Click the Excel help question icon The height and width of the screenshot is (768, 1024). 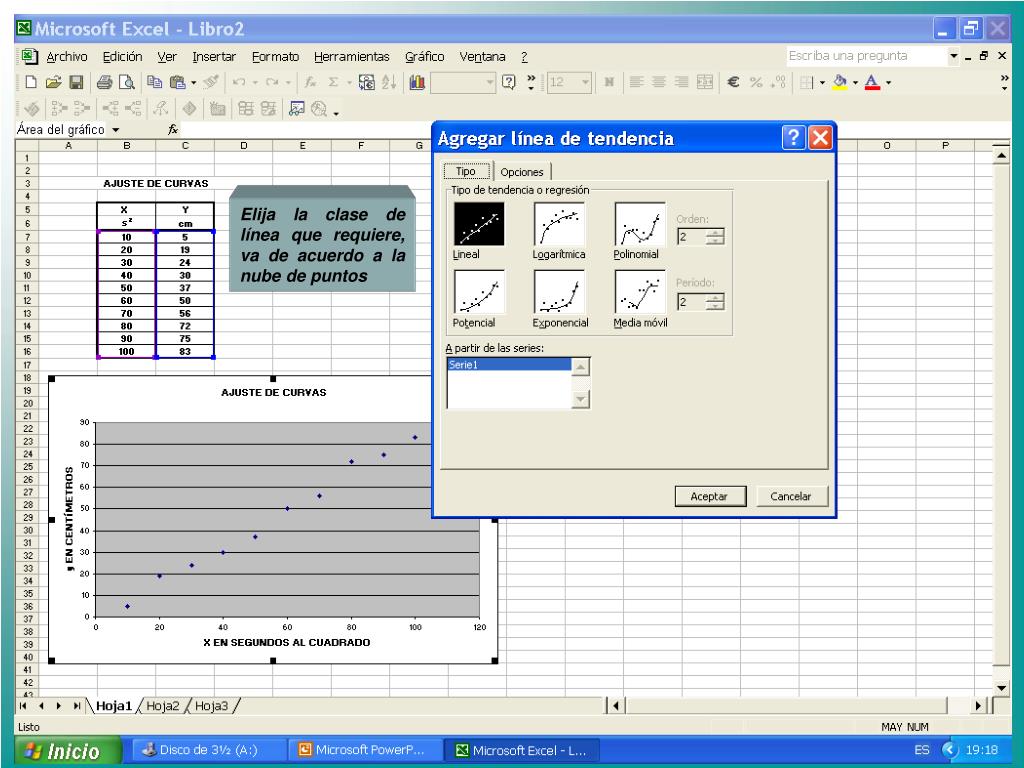(509, 82)
